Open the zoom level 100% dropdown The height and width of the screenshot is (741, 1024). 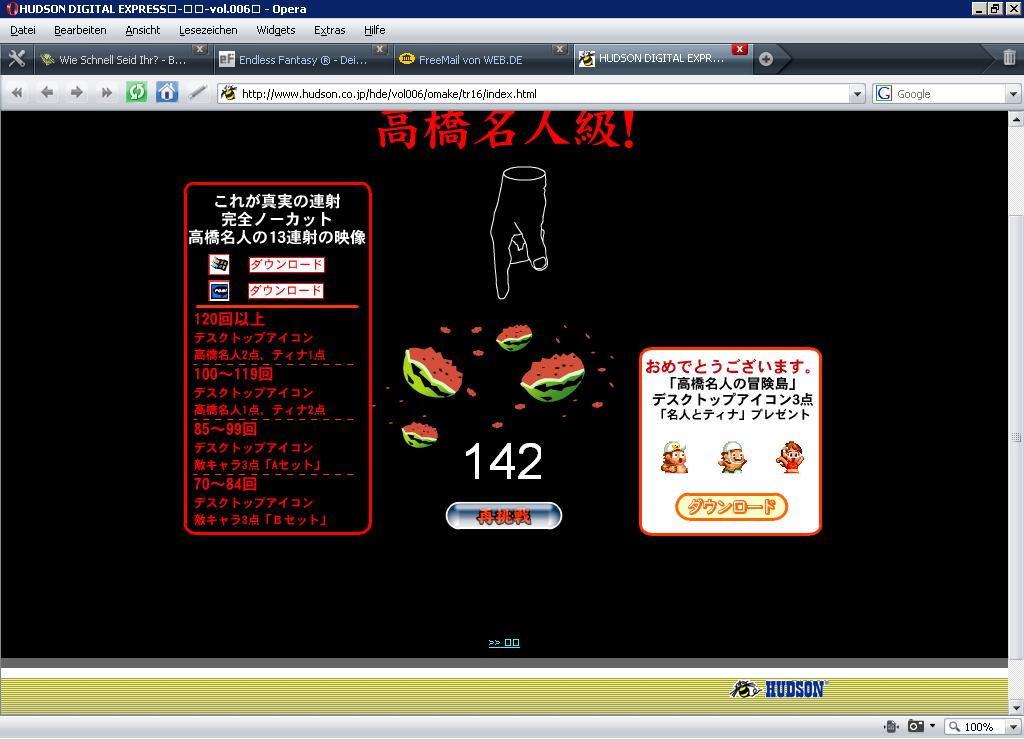tap(1014, 727)
